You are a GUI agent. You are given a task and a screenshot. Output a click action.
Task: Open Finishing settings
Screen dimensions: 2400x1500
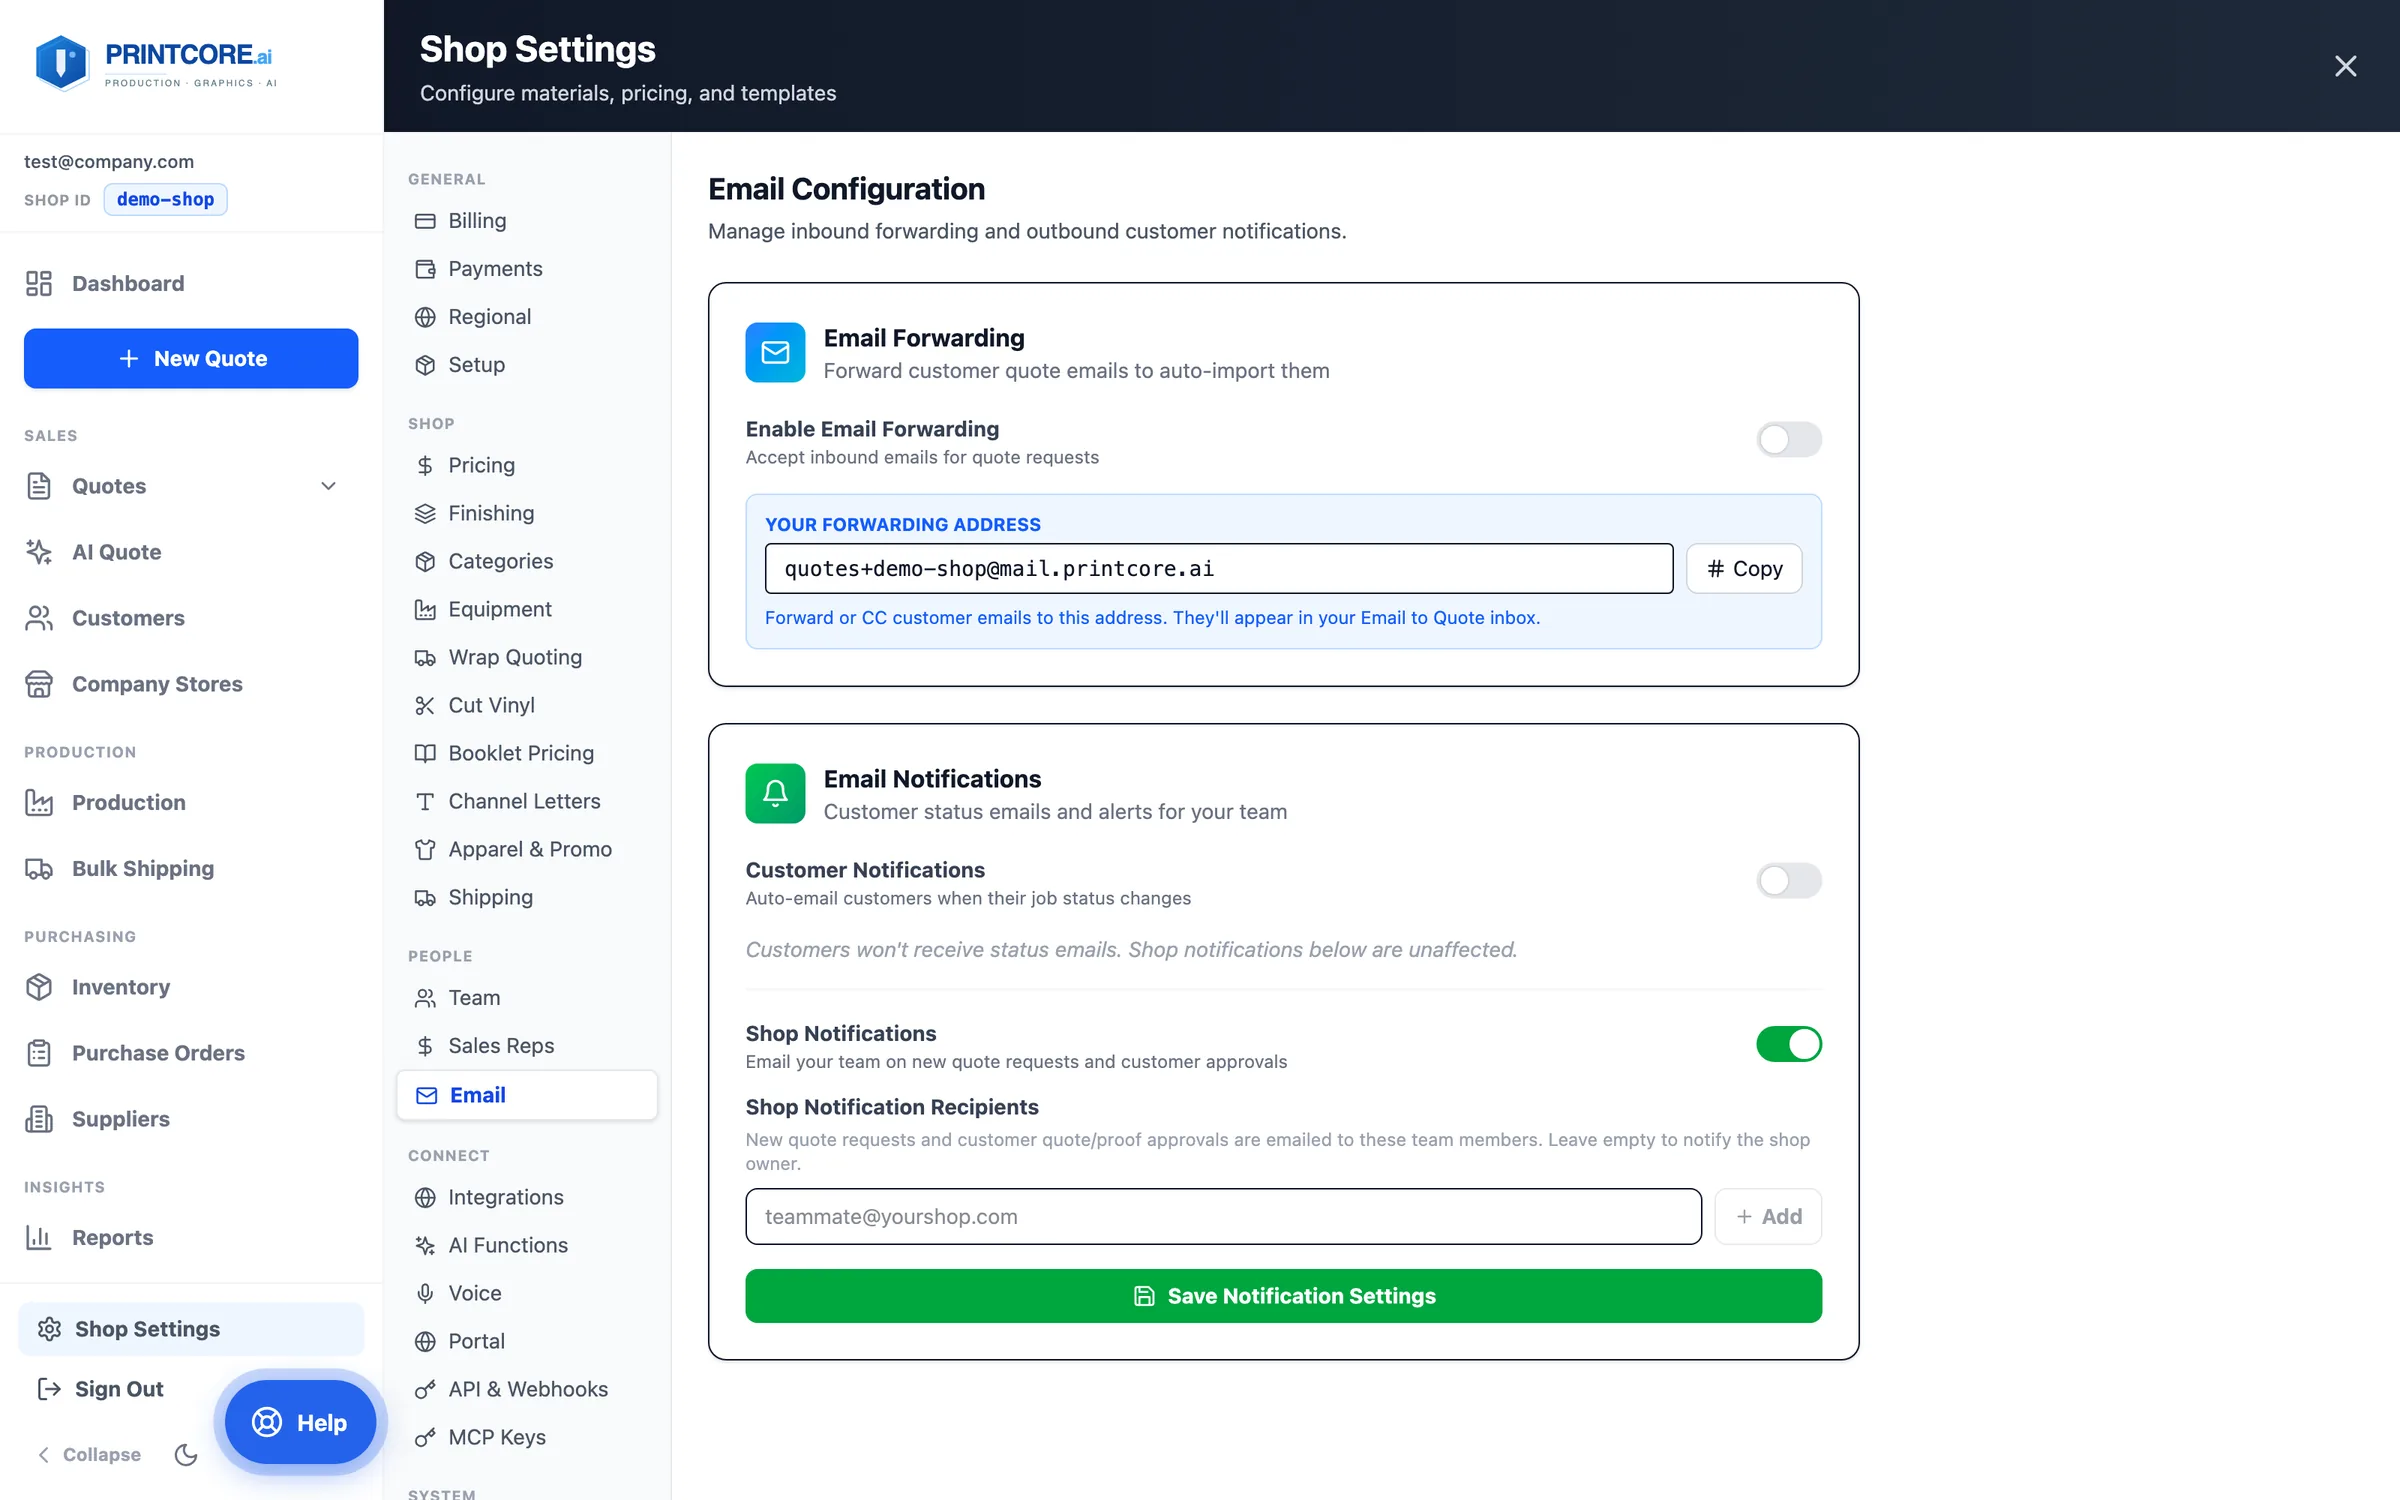click(527, 513)
